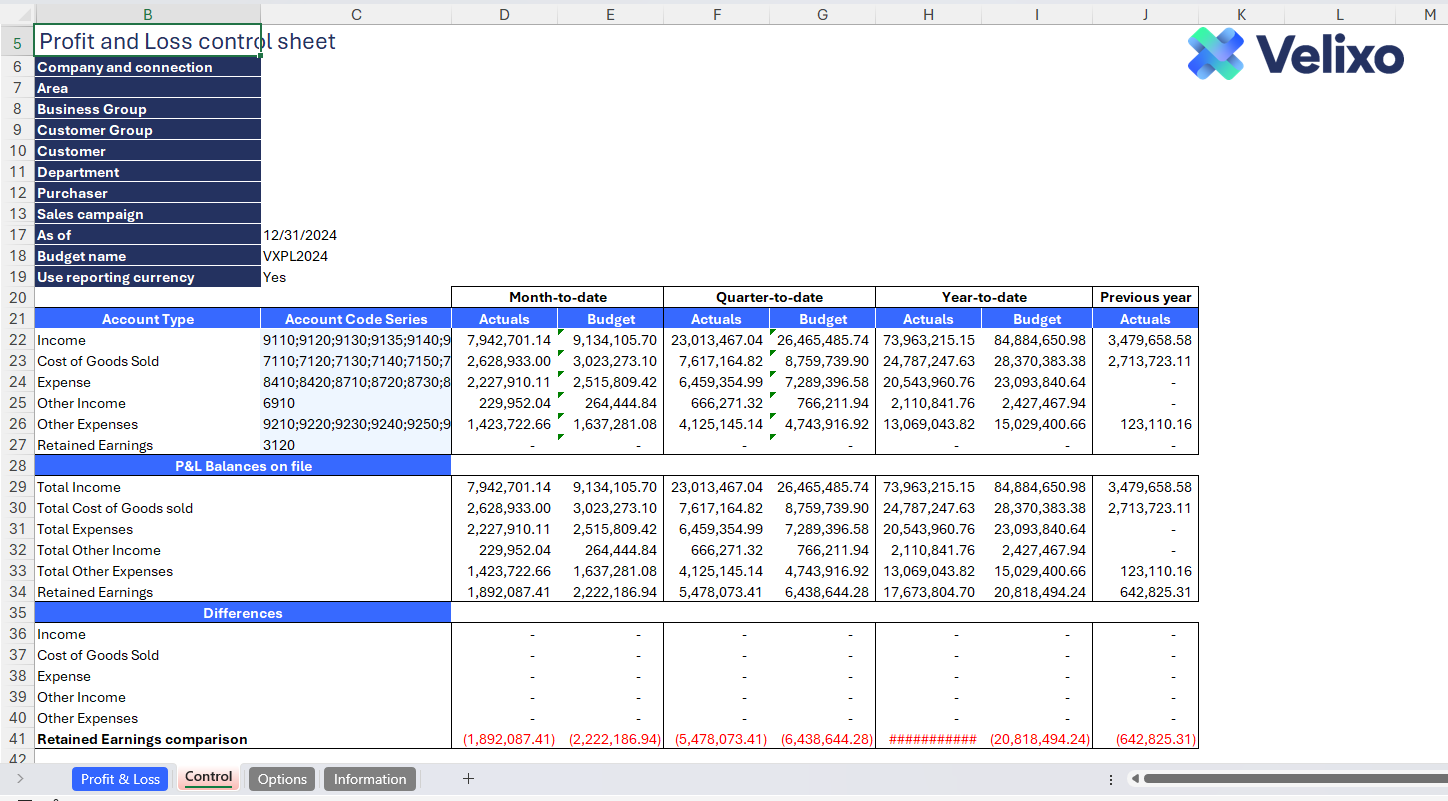1448x801 pixels.
Task: Click the three-dot tab bar options handle
Action: click(x=1111, y=779)
